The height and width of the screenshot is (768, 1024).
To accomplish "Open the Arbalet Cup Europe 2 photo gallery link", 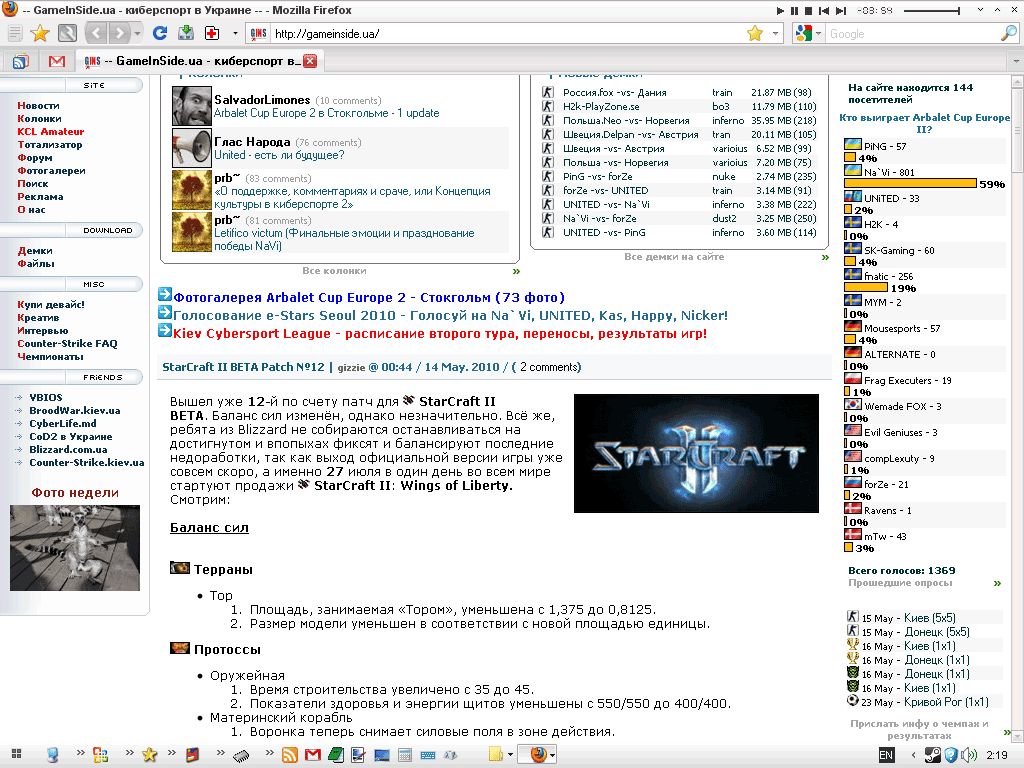I will (x=368, y=297).
